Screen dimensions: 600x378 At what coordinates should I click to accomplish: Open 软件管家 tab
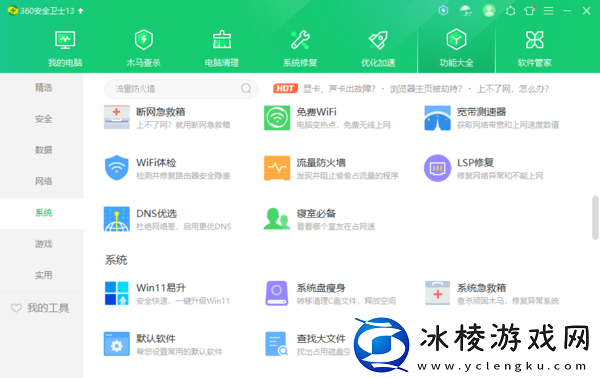(x=535, y=49)
